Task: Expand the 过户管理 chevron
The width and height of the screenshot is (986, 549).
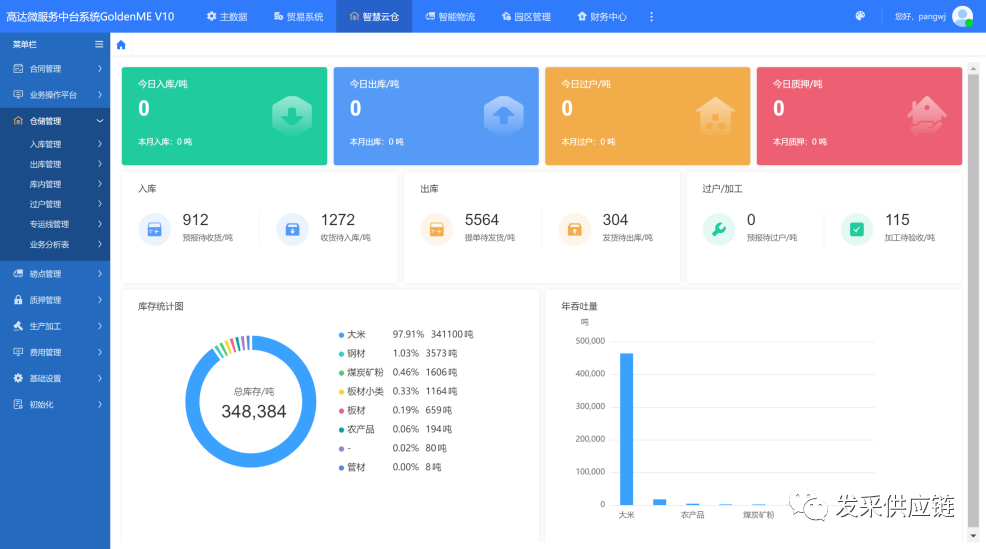Action: point(100,204)
